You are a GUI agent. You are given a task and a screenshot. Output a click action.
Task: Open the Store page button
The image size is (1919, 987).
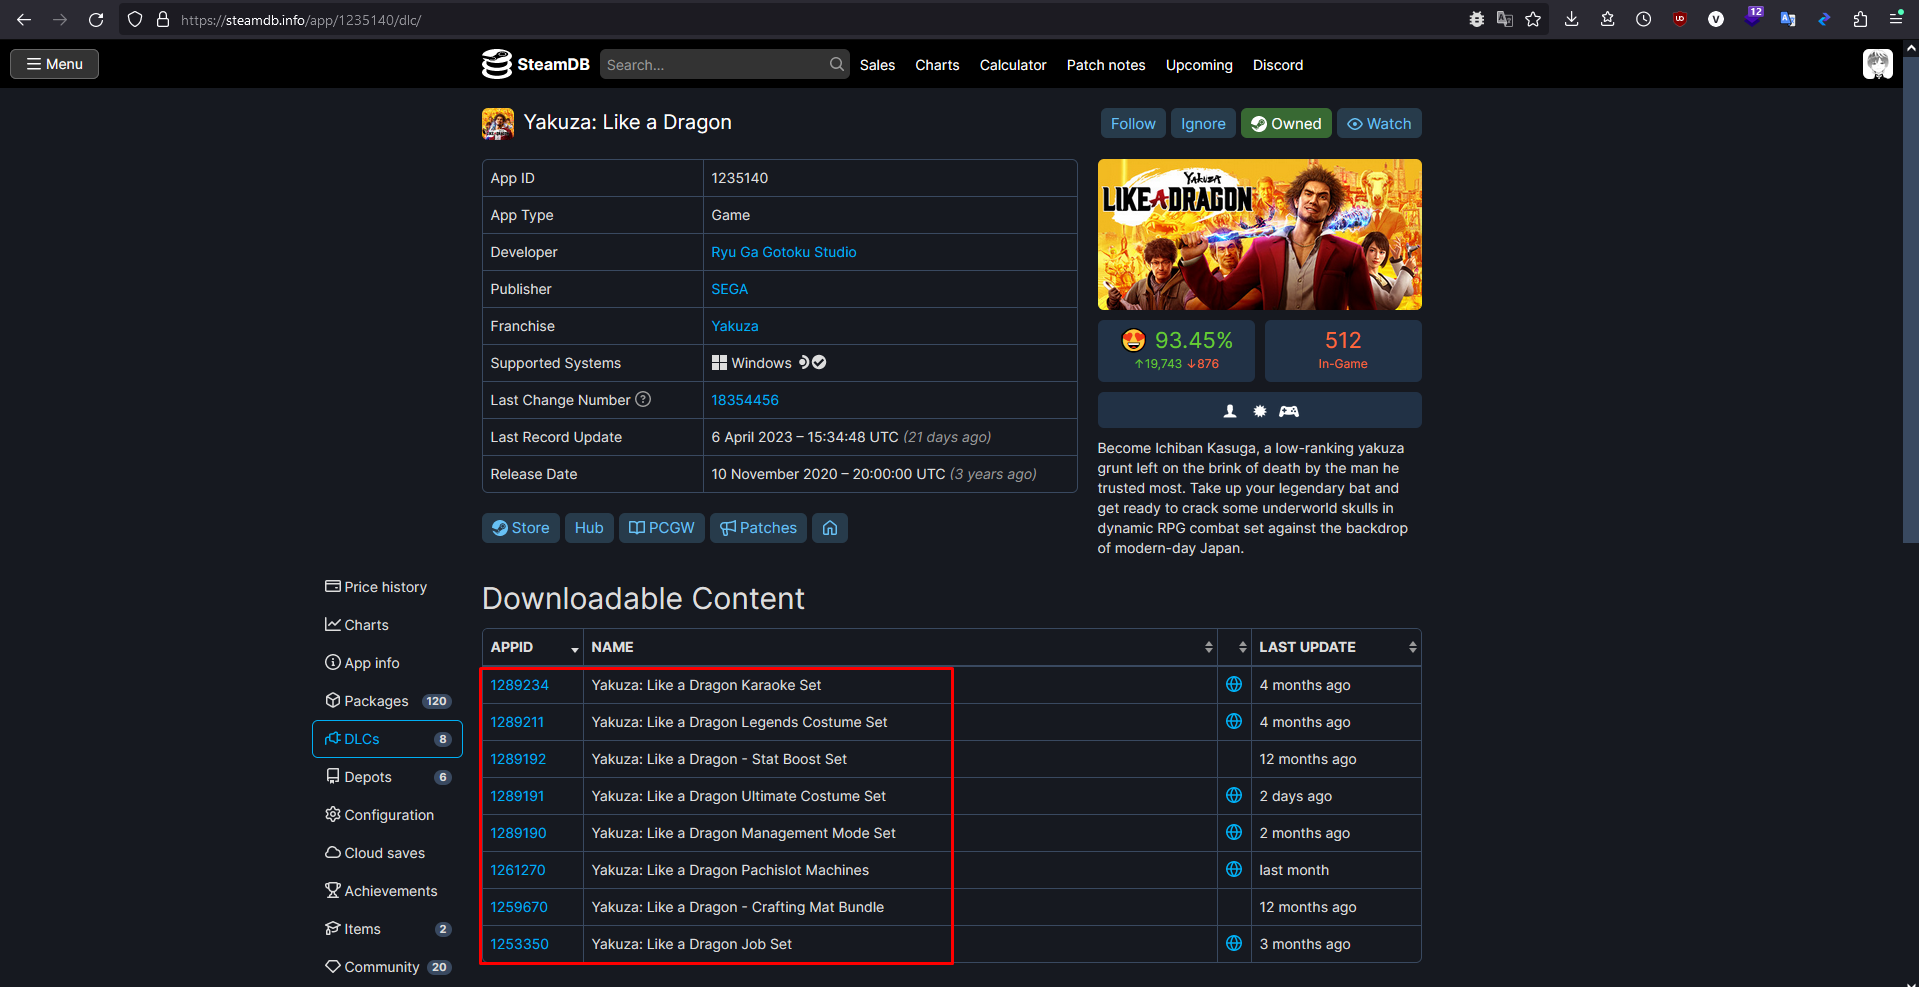[x=521, y=528]
